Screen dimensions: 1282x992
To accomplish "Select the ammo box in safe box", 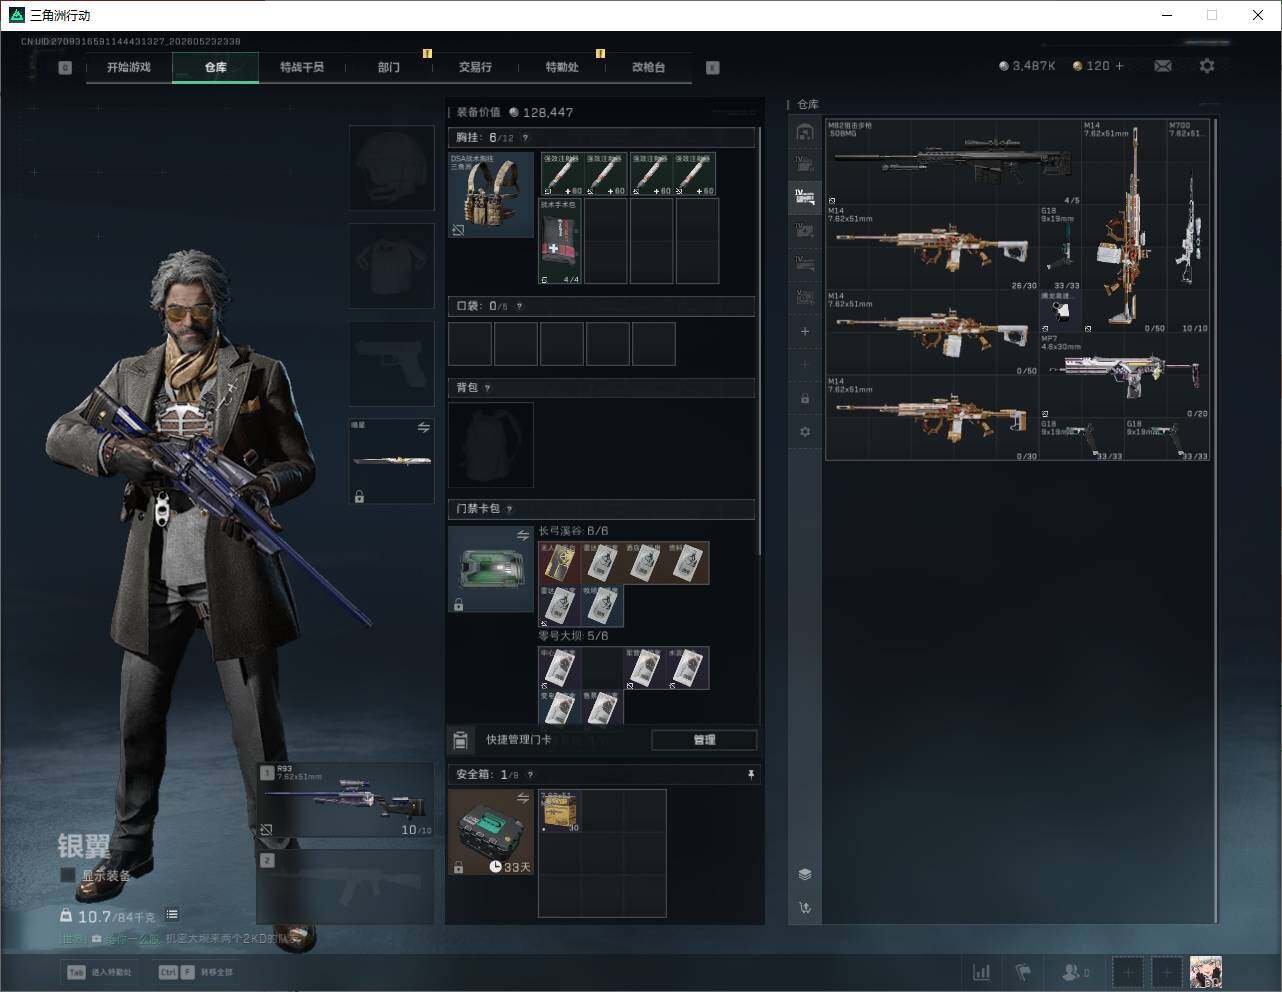I will pos(560,811).
